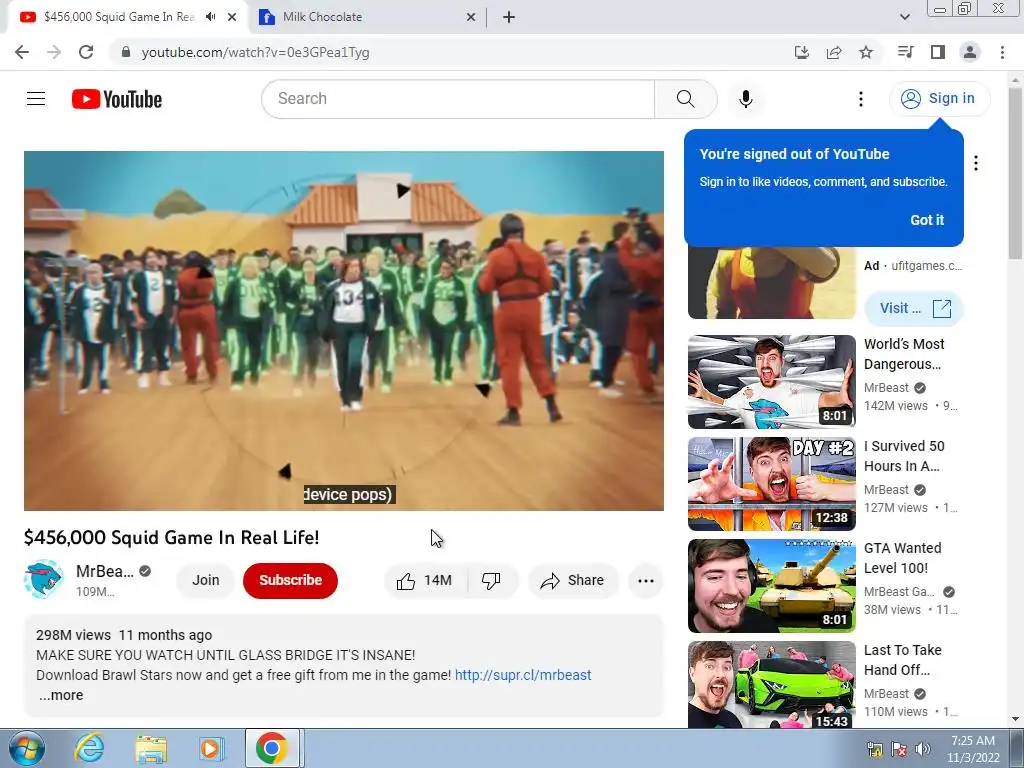Open ad options three-dot menu
Viewport: 1024px width, 768px height.
[976, 163]
